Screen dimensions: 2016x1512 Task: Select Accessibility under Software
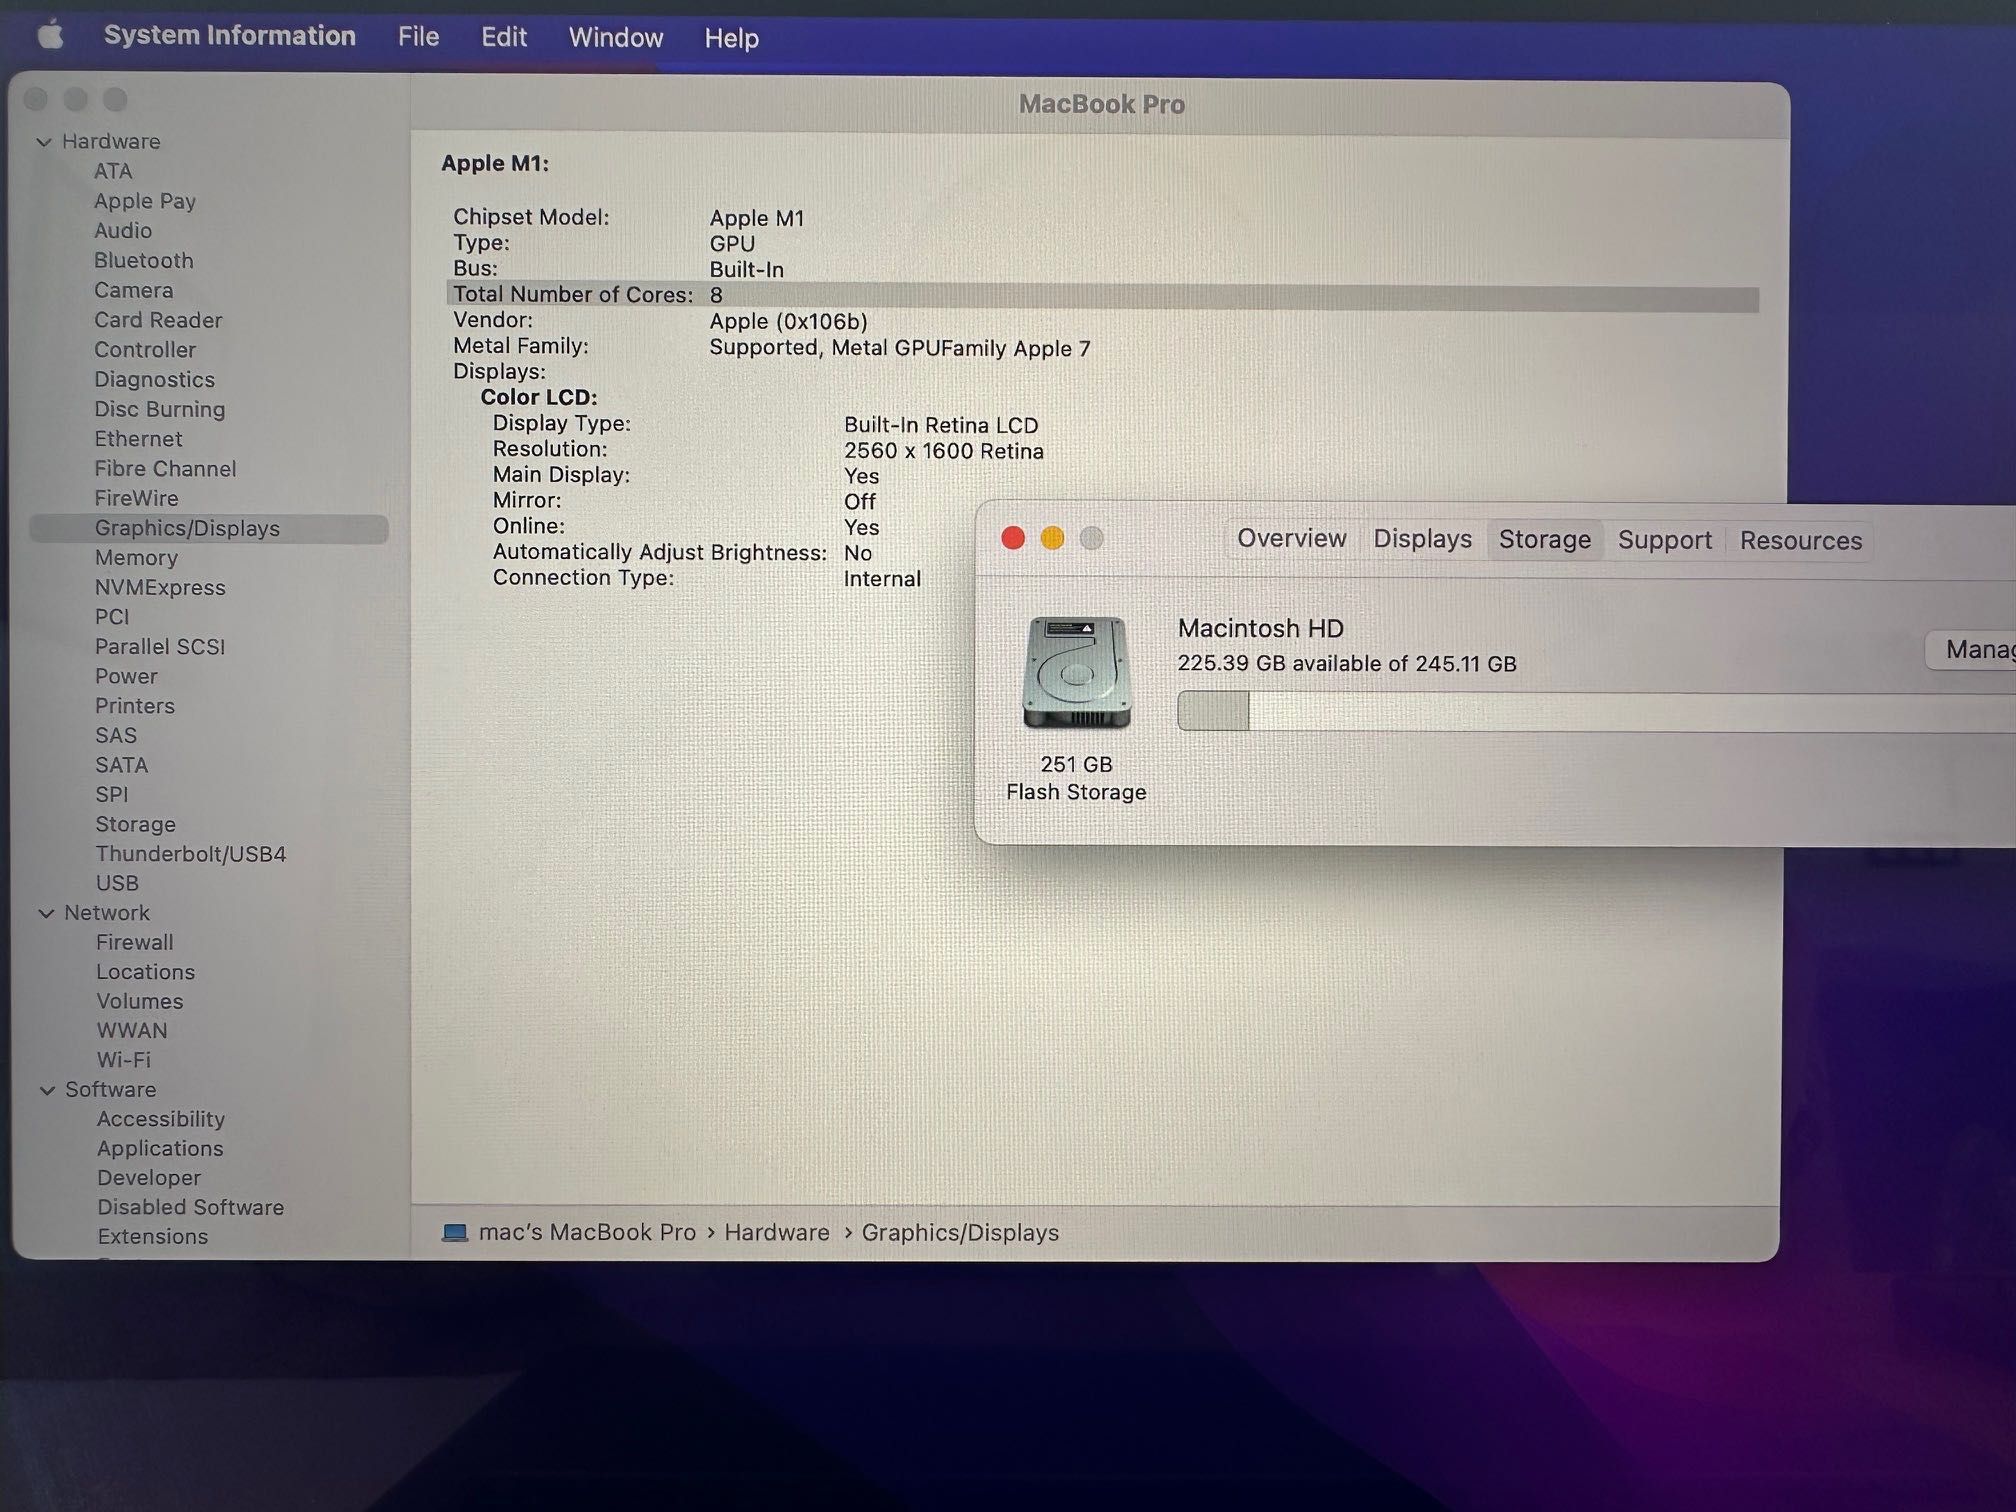pos(161,1119)
